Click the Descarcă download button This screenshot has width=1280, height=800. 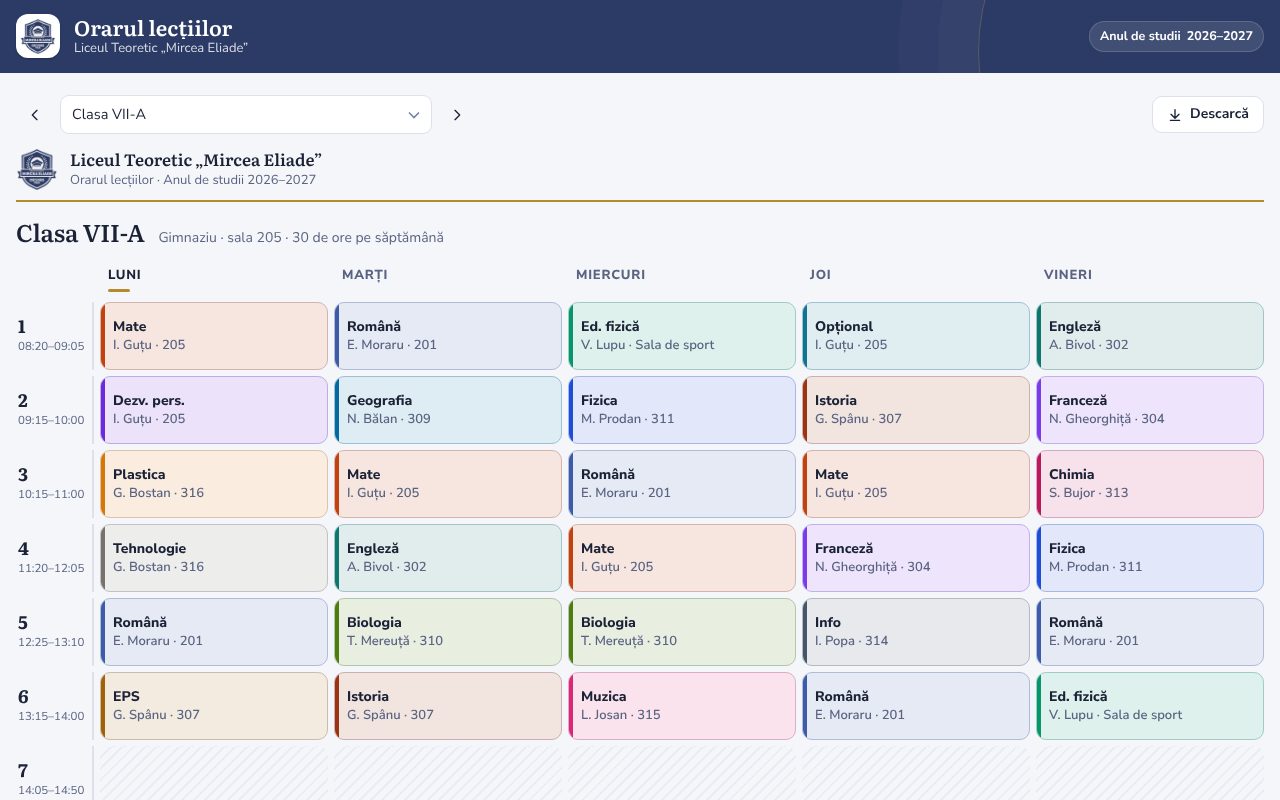point(1208,114)
